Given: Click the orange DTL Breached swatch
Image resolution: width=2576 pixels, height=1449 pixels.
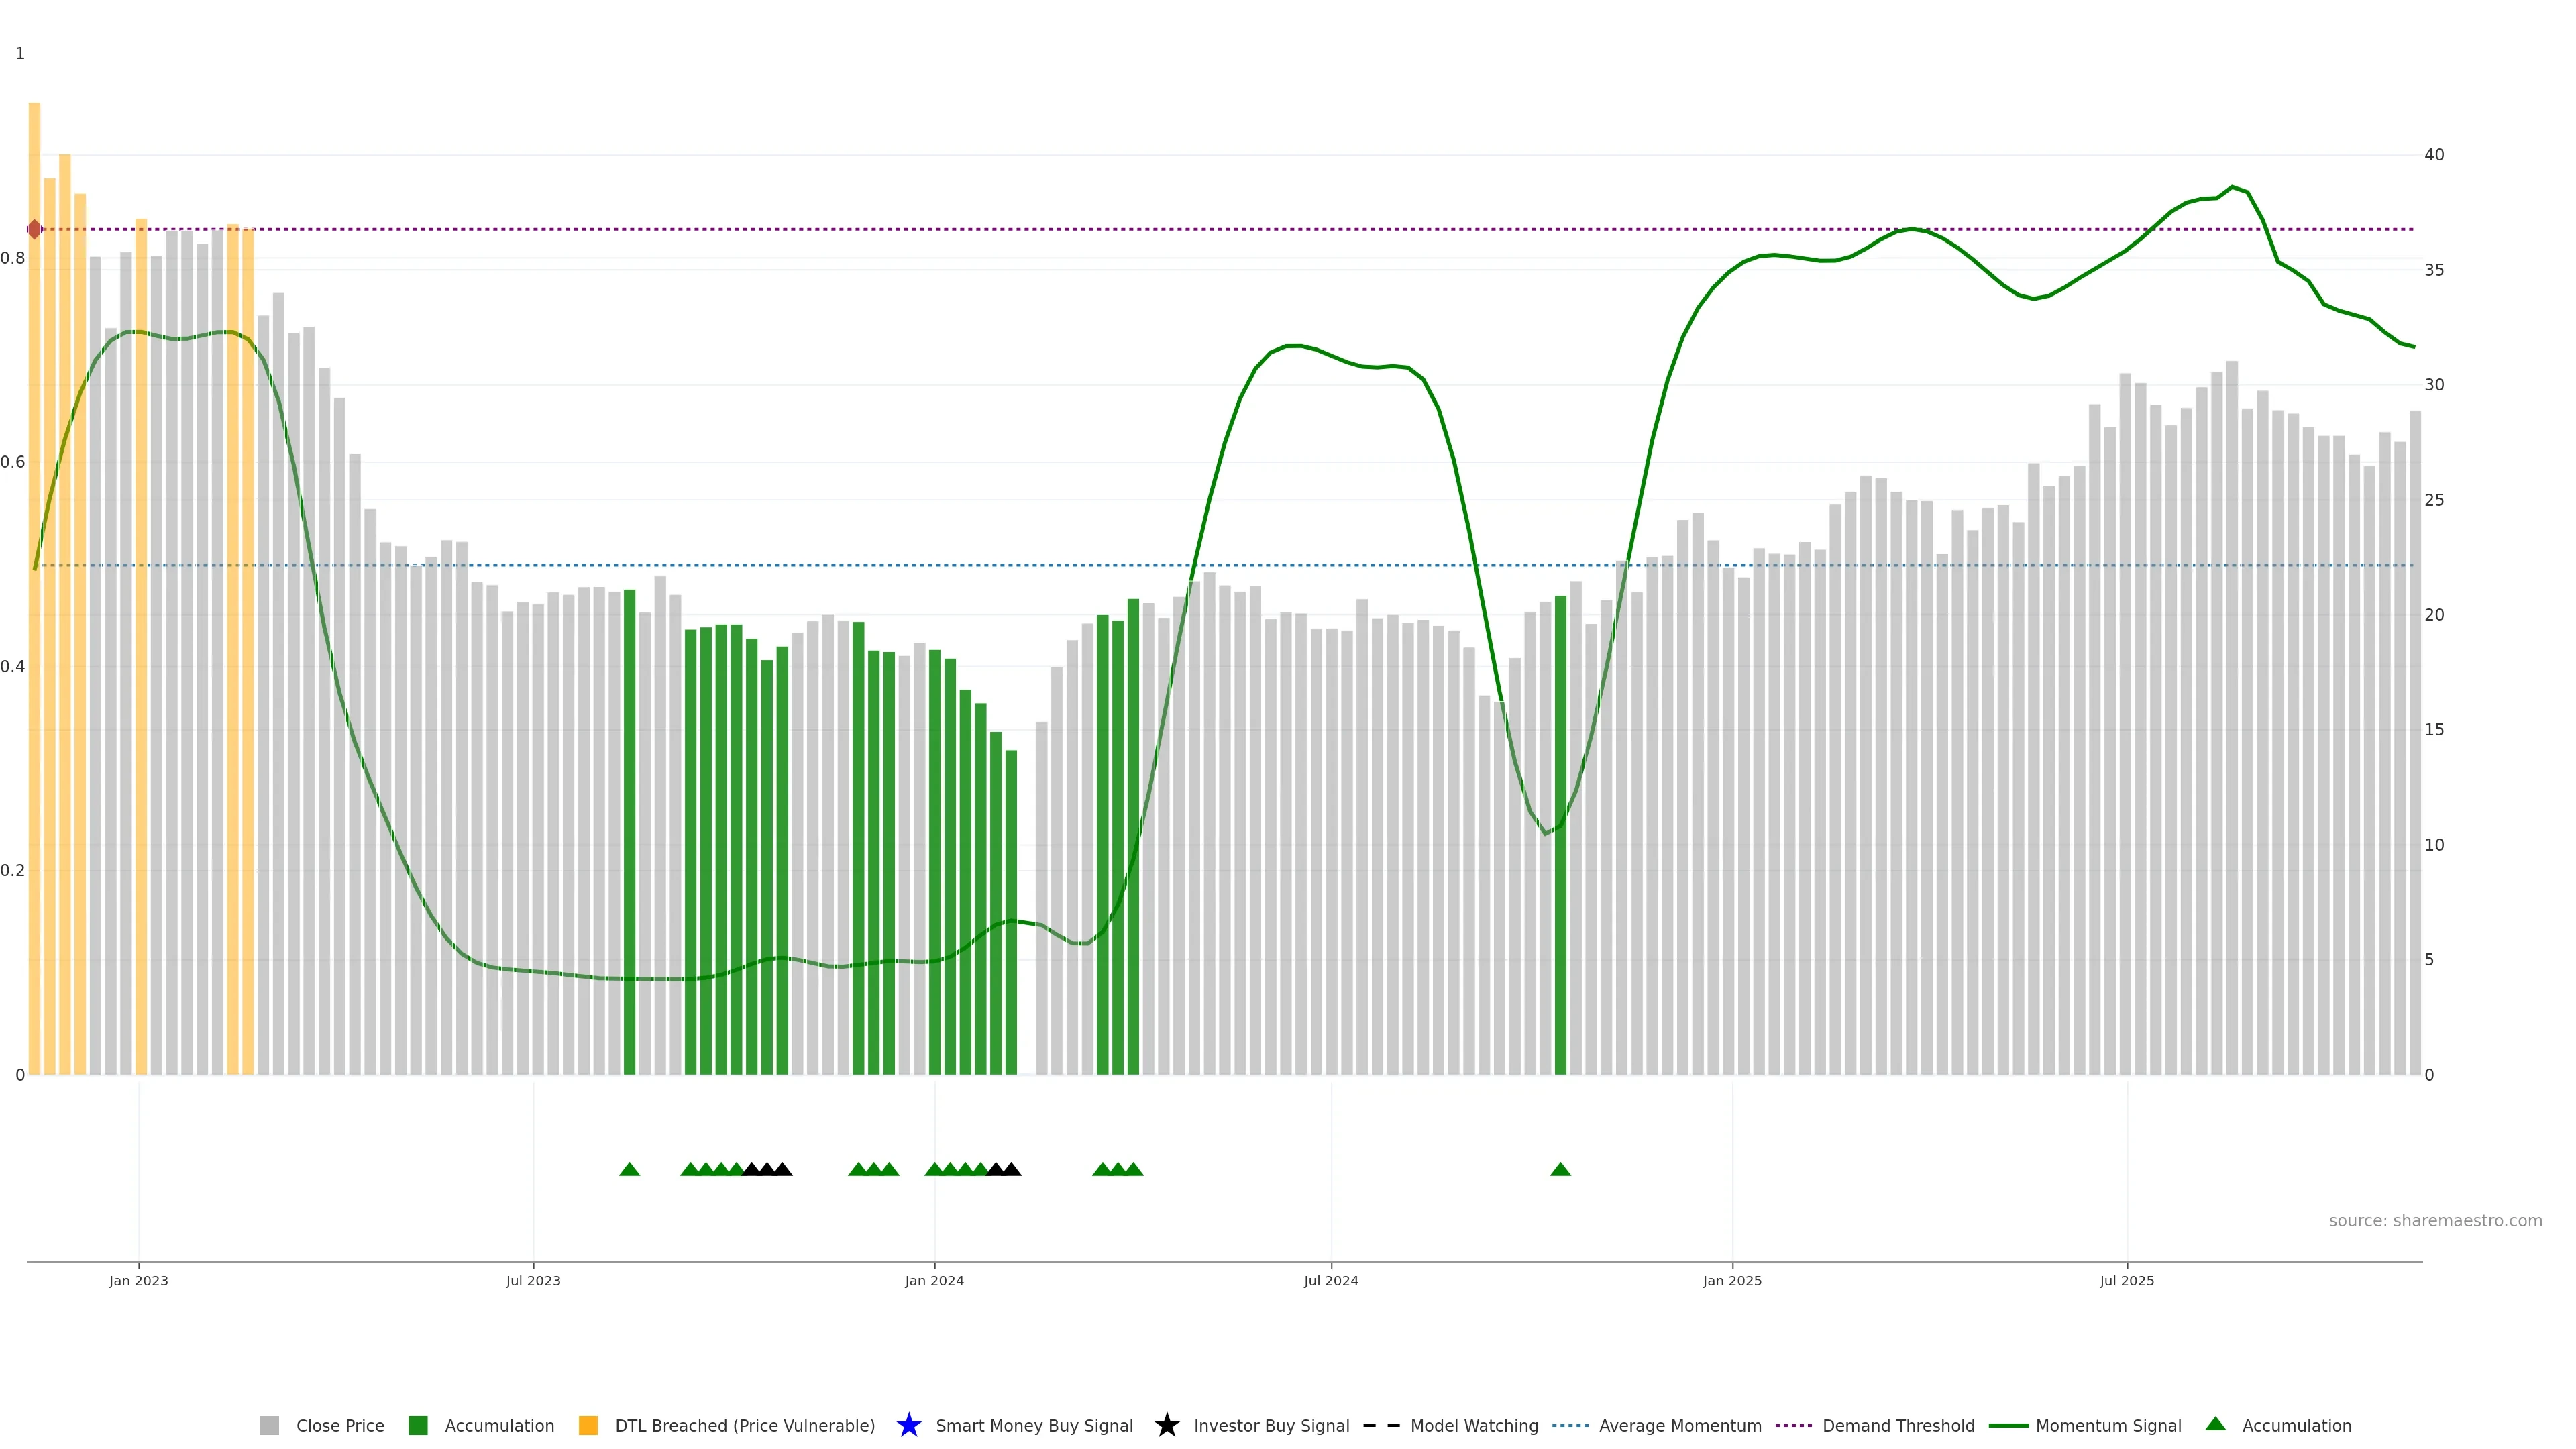Looking at the screenshot, I should pyautogui.click(x=588, y=1425).
